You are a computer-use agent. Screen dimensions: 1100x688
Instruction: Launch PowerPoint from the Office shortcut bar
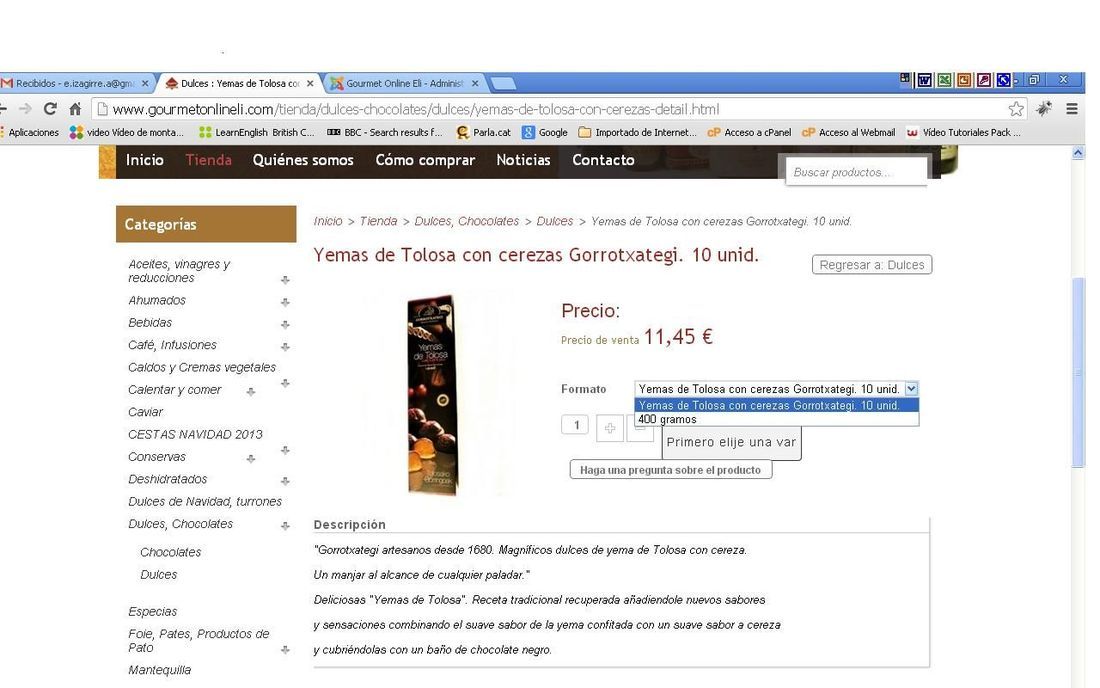[964, 81]
